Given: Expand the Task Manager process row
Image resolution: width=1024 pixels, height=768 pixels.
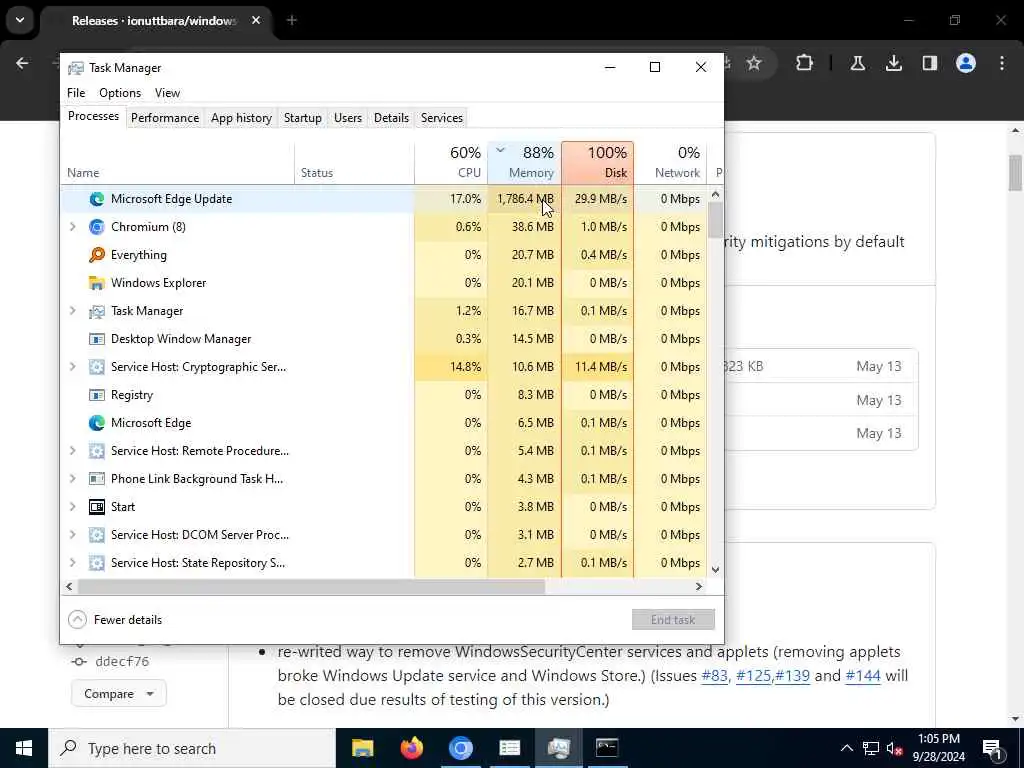Looking at the screenshot, I should (72, 311).
